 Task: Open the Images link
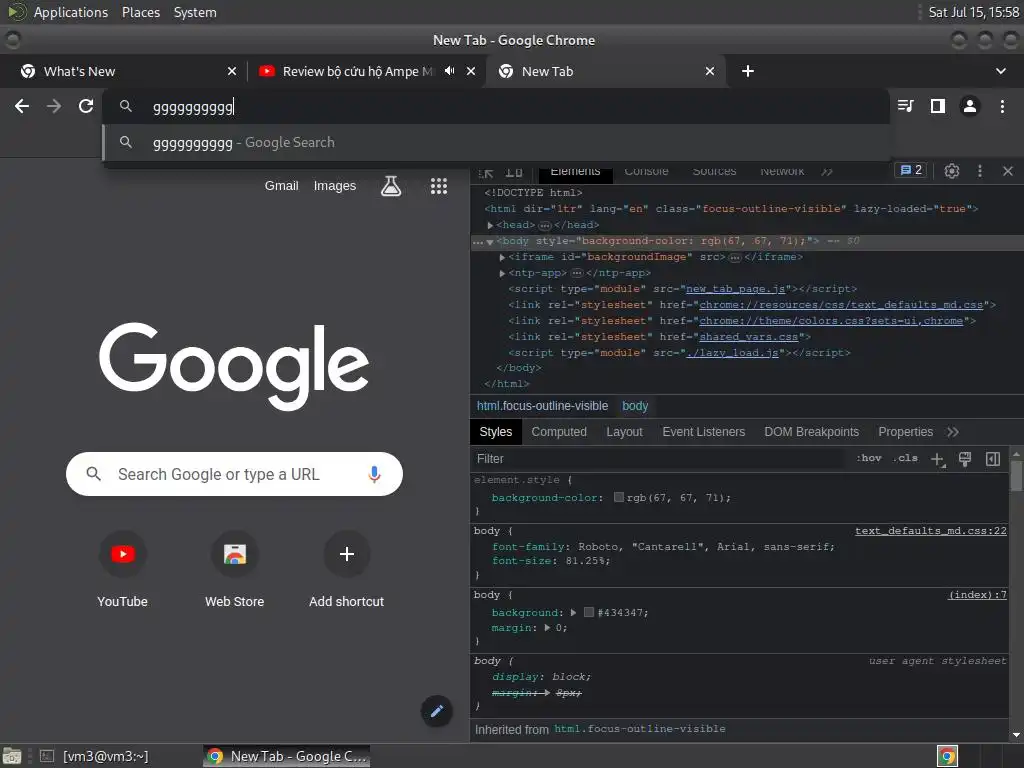tap(334, 185)
